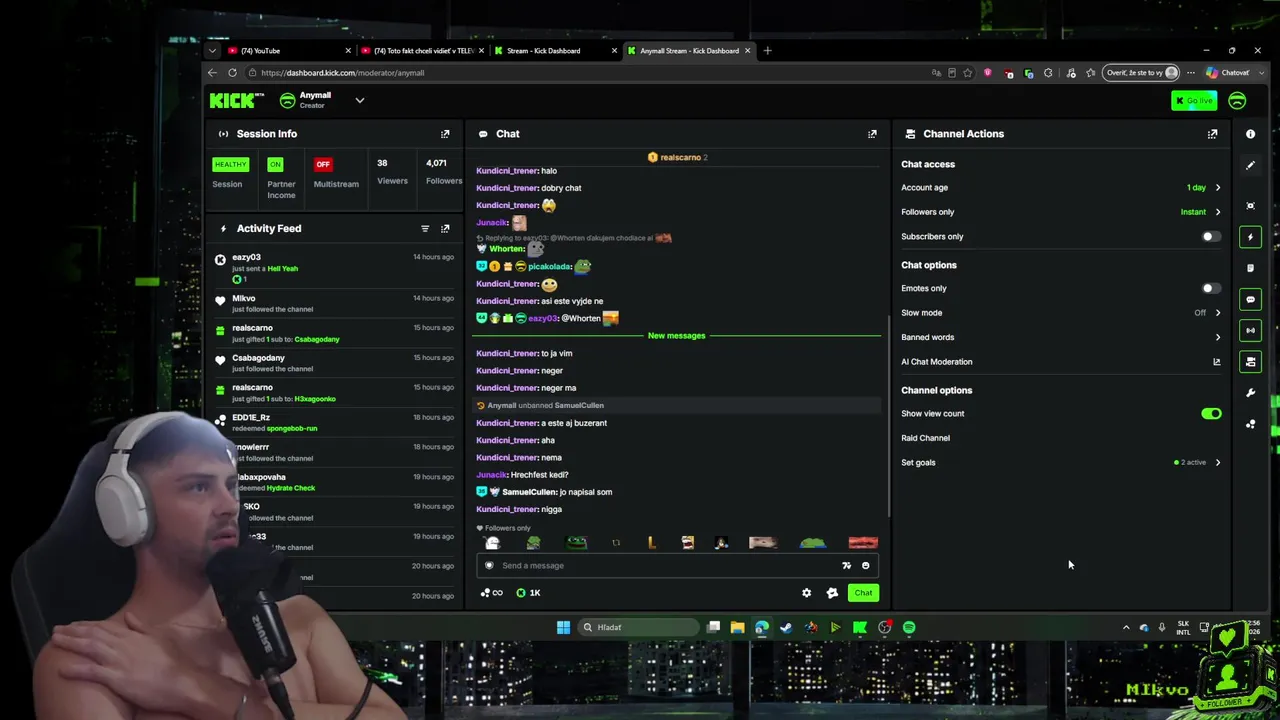Select the golden L emote in quick emotes
The width and height of the screenshot is (1280, 720).
coord(652,543)
